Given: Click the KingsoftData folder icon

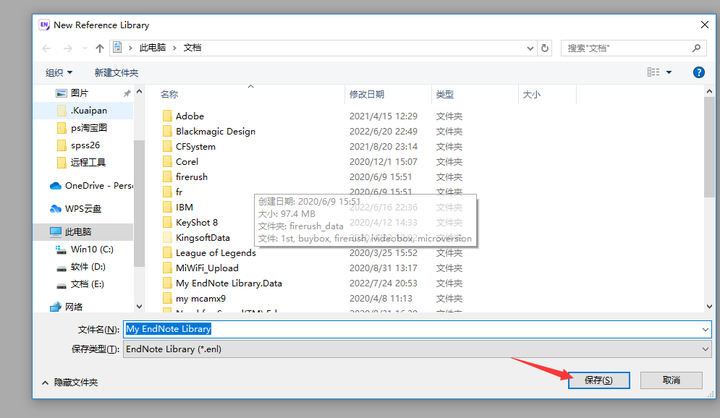Looking at the screenshot, I should click(x=167, y=237).
